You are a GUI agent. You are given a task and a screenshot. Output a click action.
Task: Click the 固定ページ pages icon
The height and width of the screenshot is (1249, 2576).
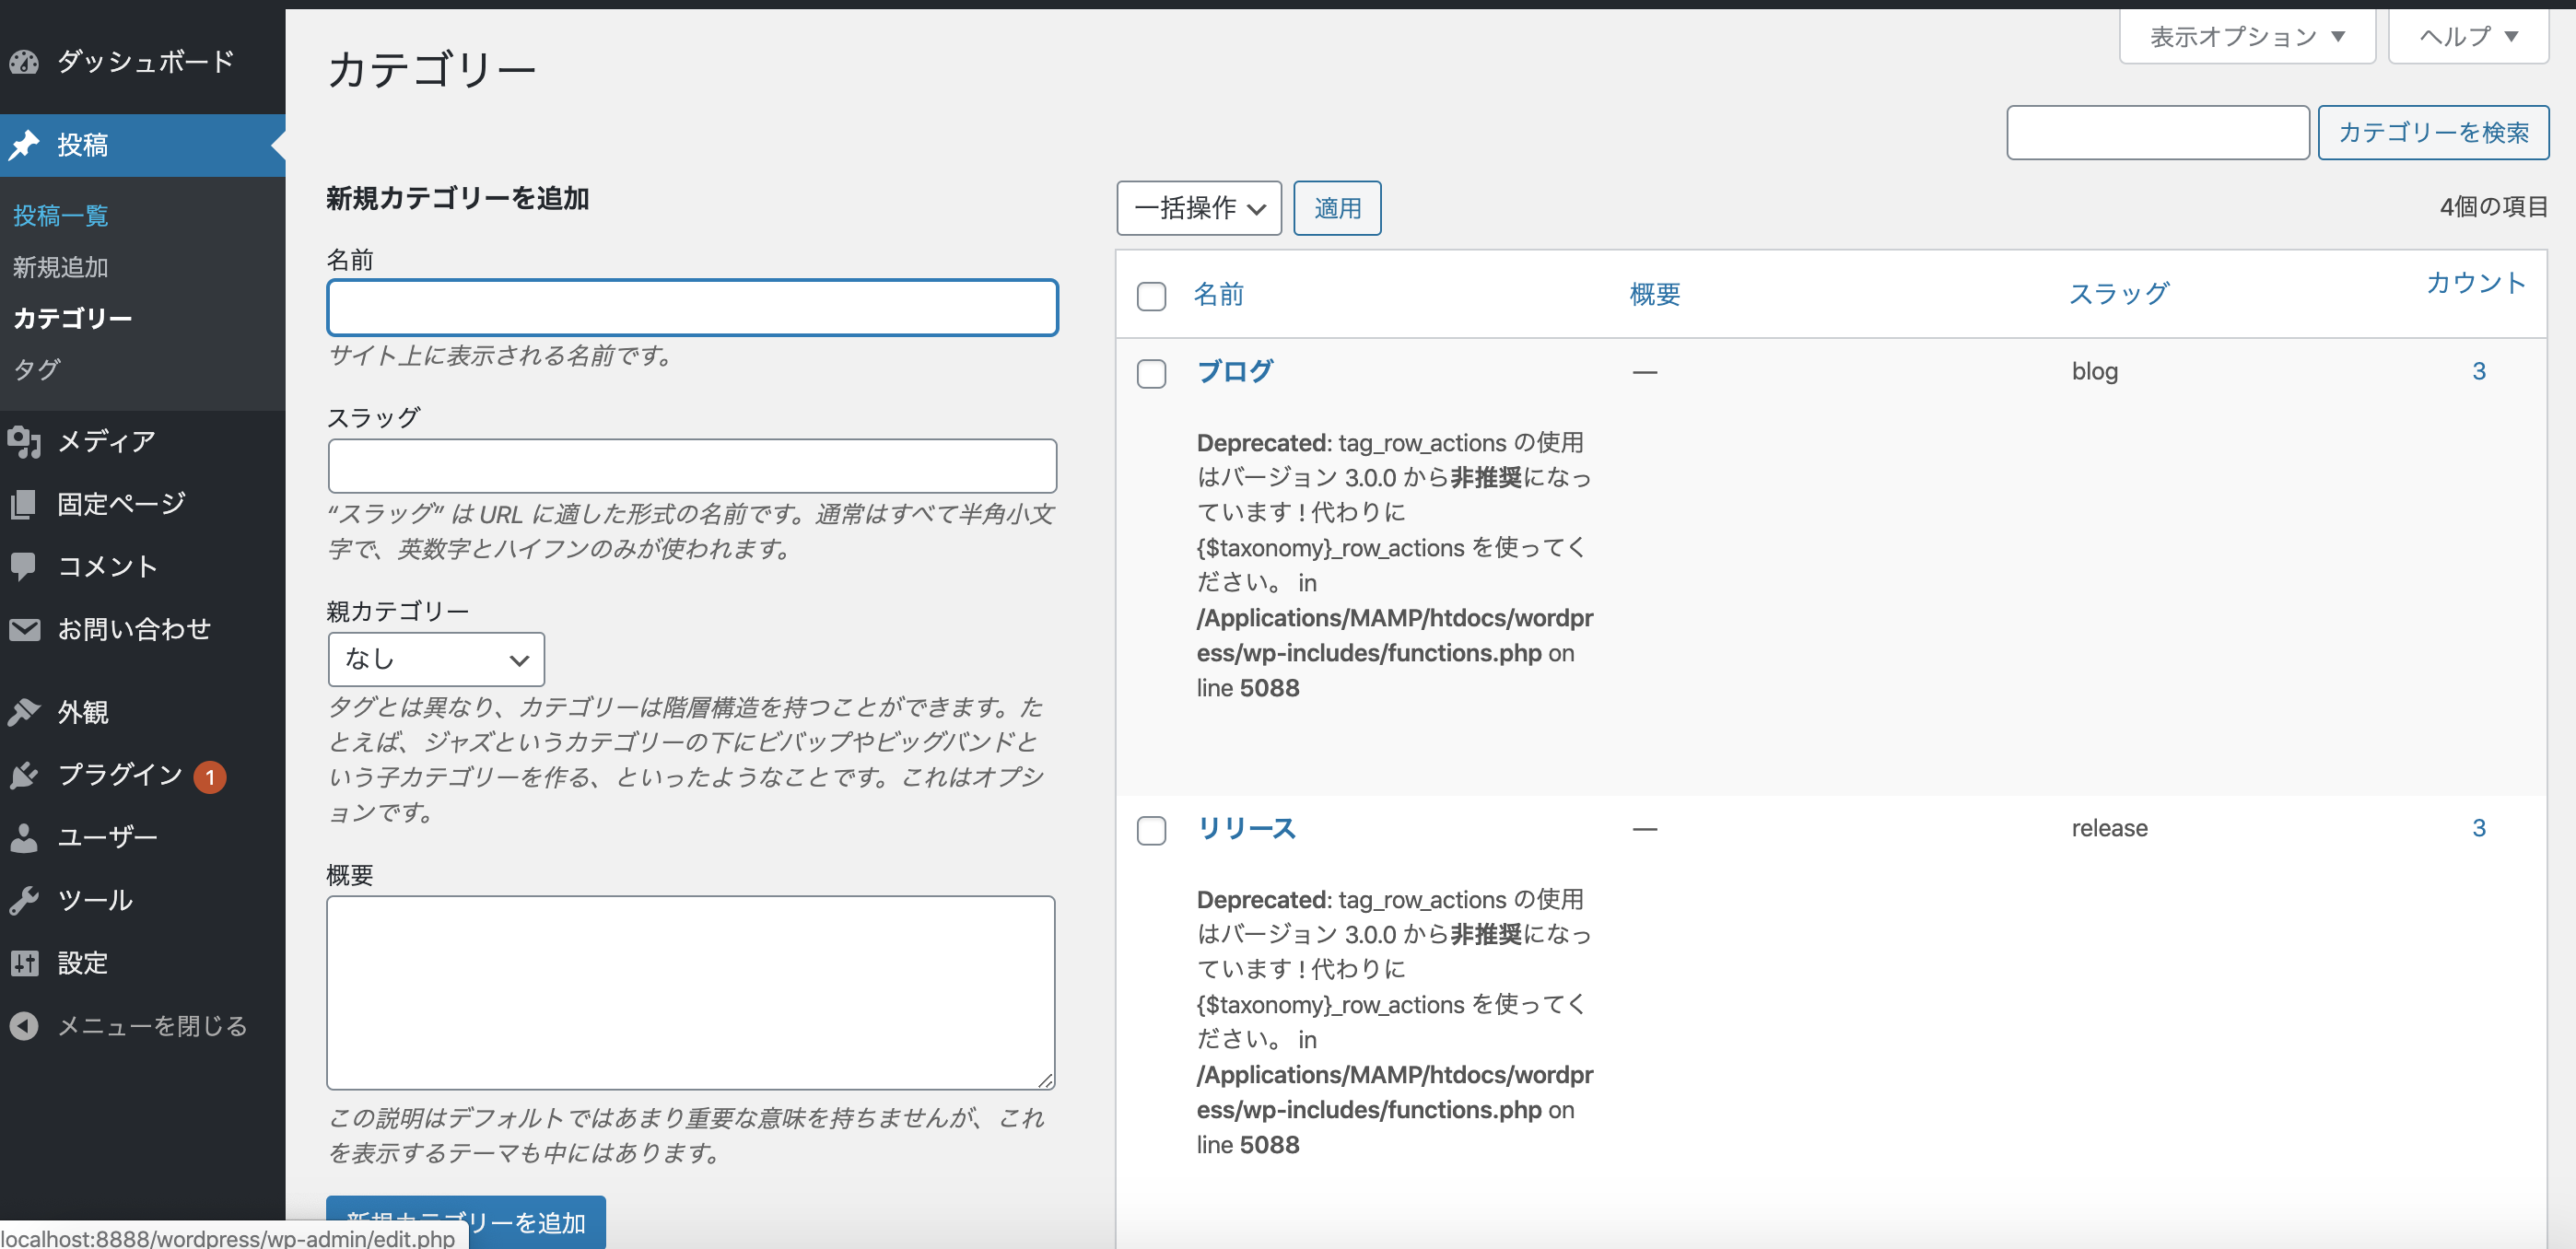(x=25, y=503)
